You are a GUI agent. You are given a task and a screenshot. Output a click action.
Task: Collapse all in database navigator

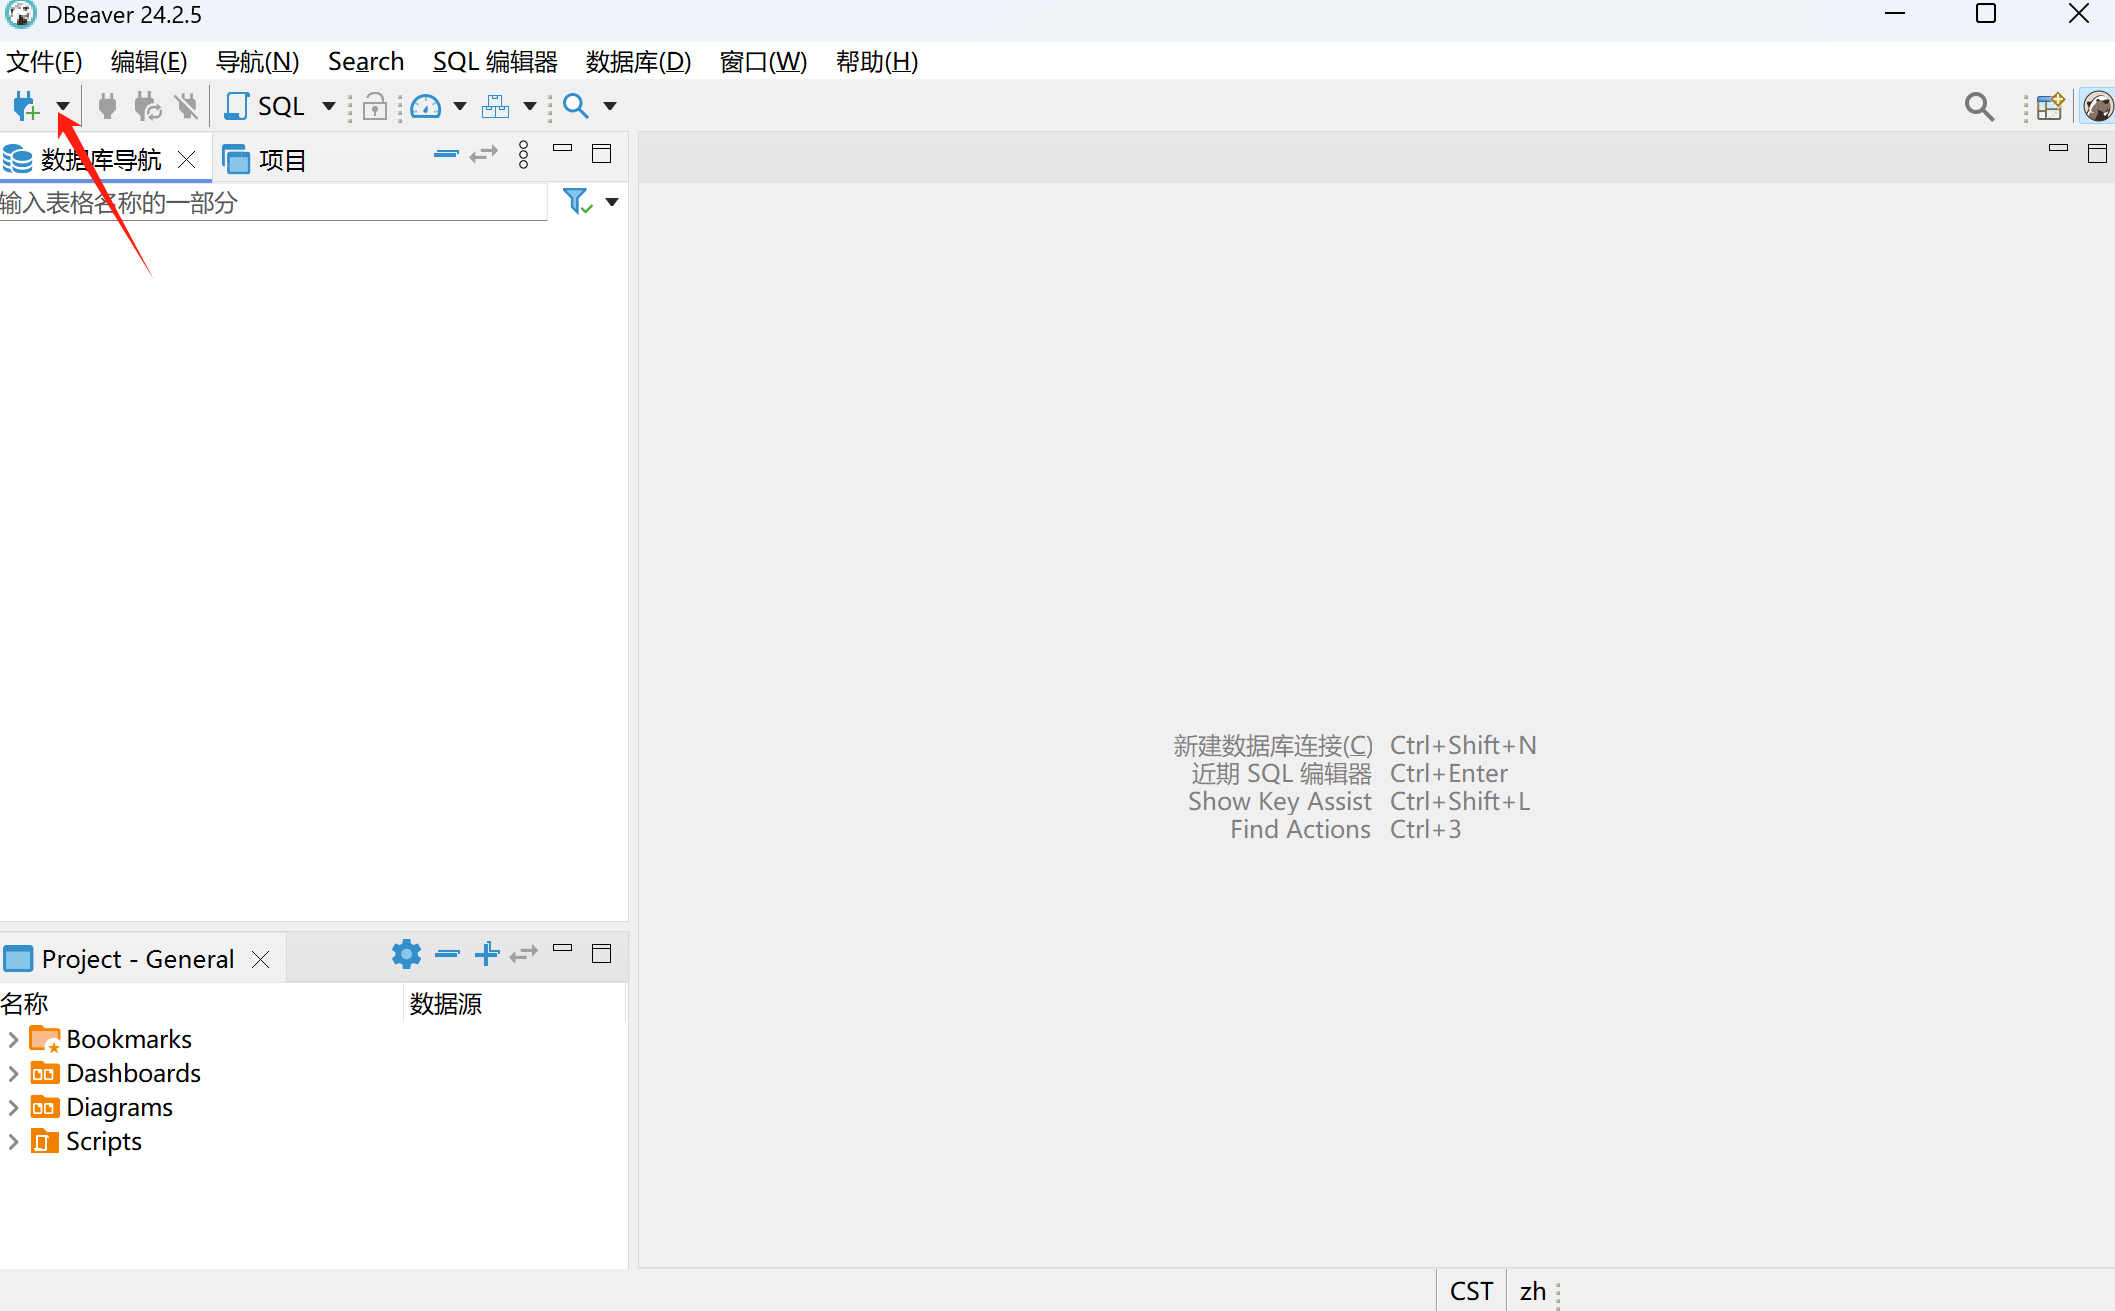pyautogui.click(x=446, y=154)
